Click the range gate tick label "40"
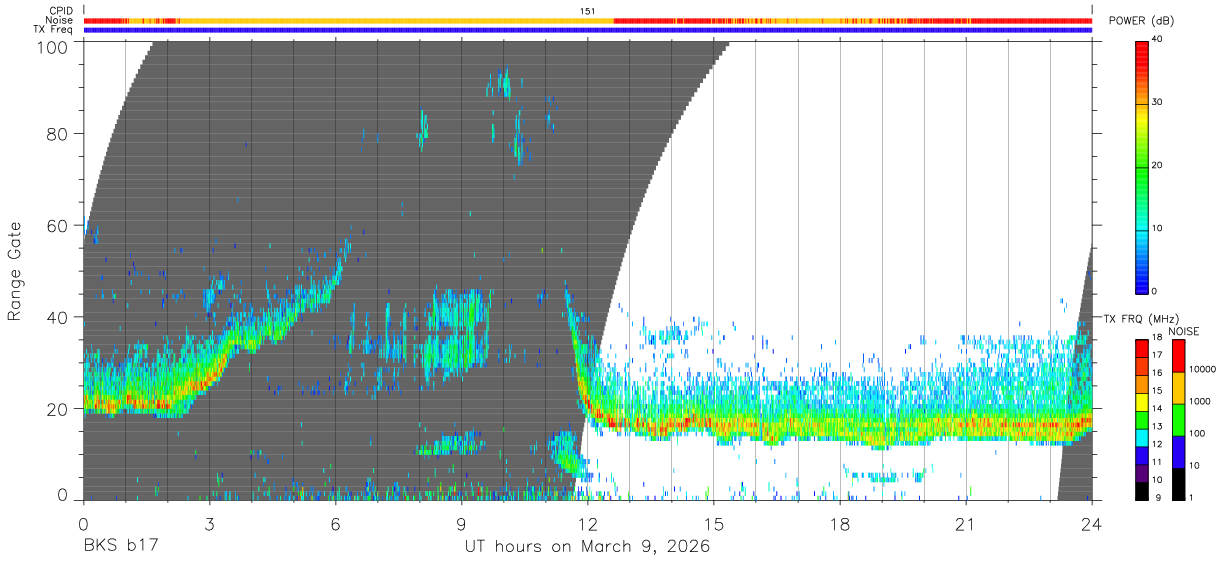 tap(57, 317)
